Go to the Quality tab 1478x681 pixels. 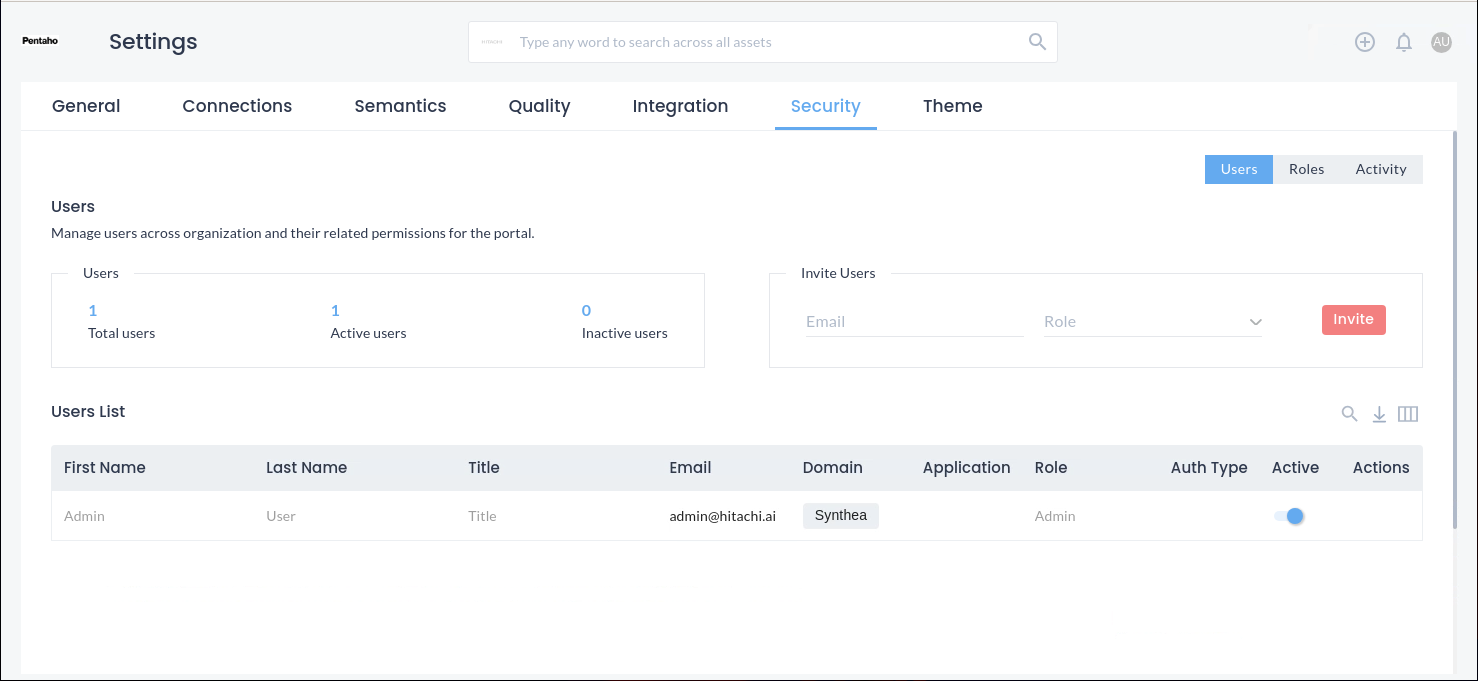539,106
